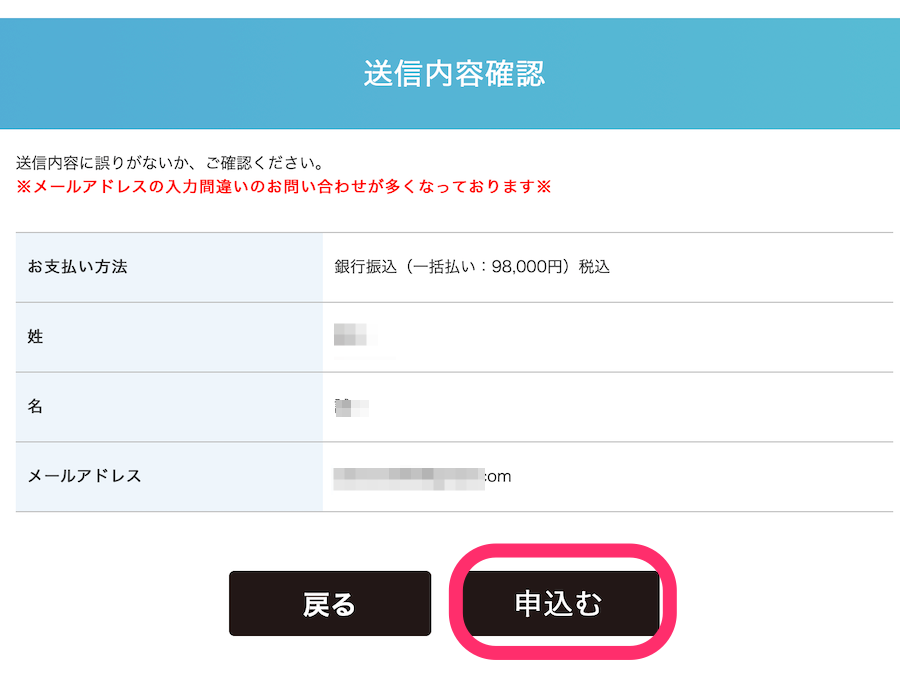The image size is (900, 680).
Task: Click the red メールアドレス warning notice
Action: [x=283, y=187]
